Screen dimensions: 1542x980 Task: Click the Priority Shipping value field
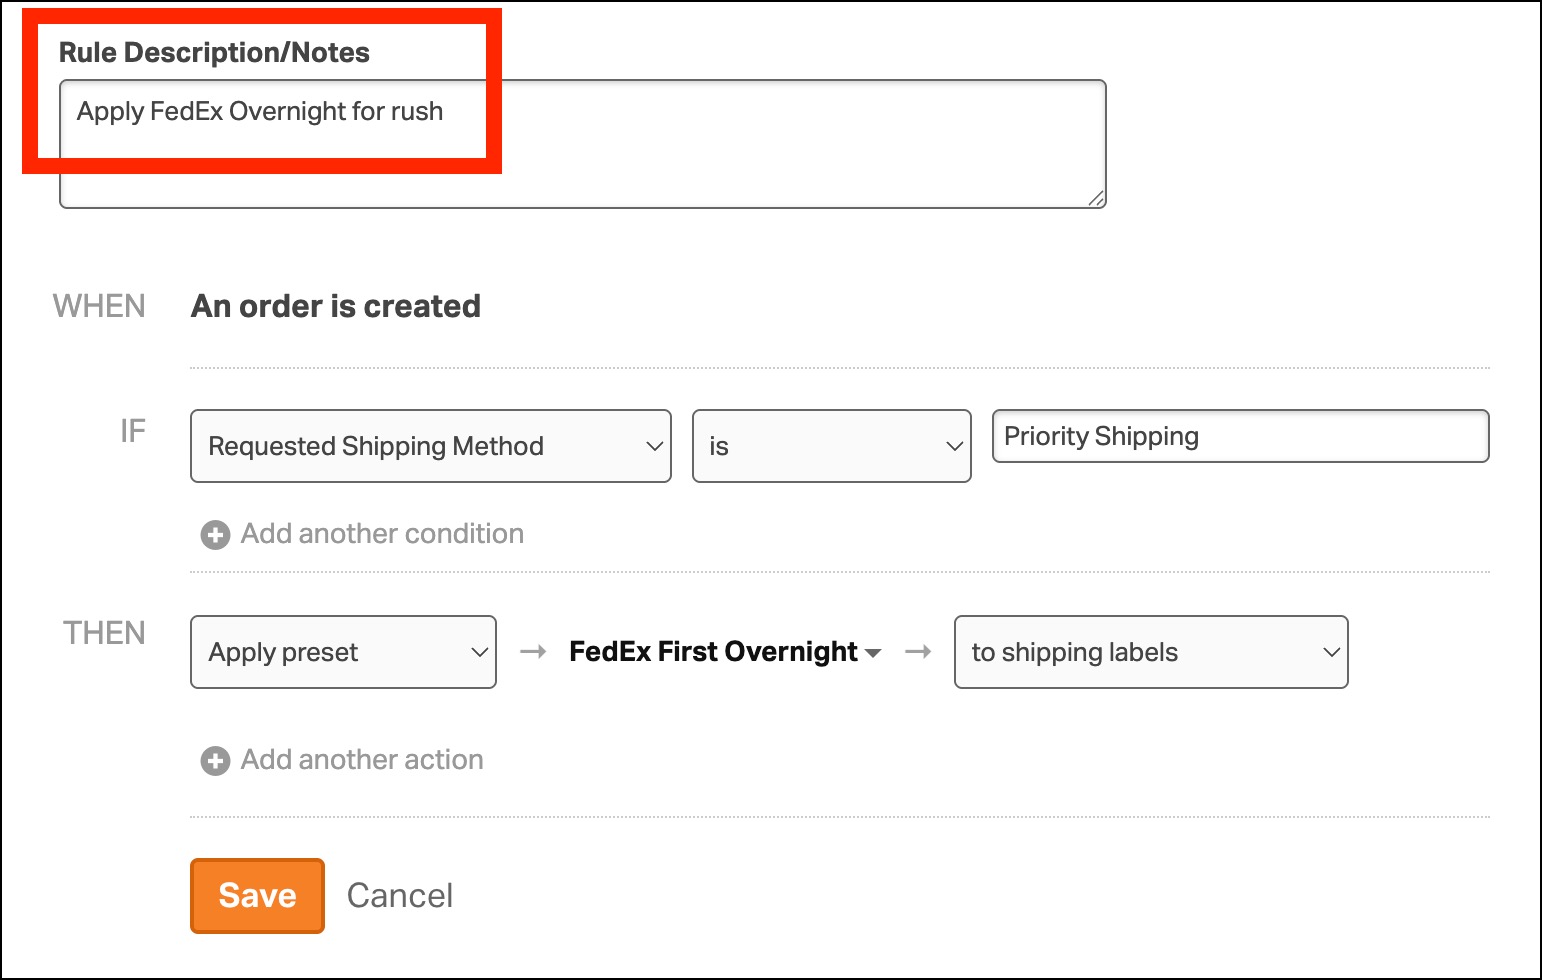(1240, 436)
